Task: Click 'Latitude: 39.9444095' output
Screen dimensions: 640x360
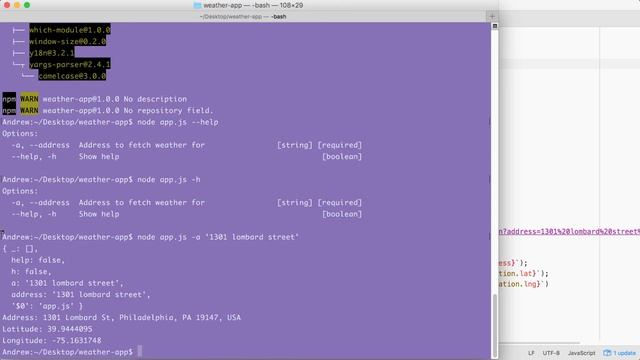Action: [47, 329]
